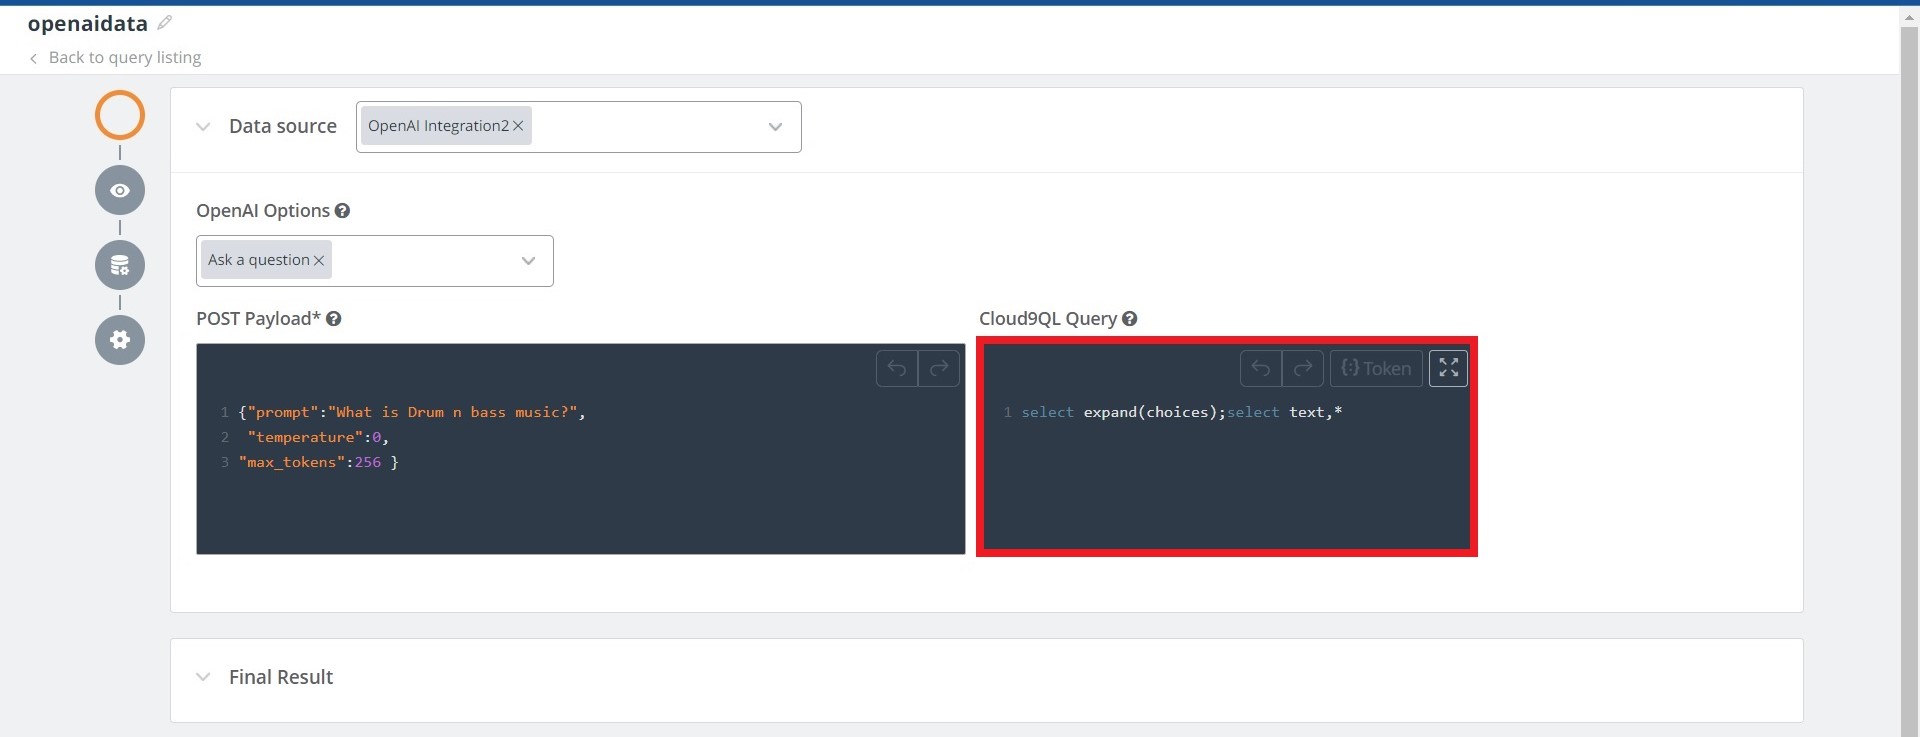Screen dimensions: 1920x737
Task: Click the pencil icon to rename openaidata
Action: click(x=165, y=23)
